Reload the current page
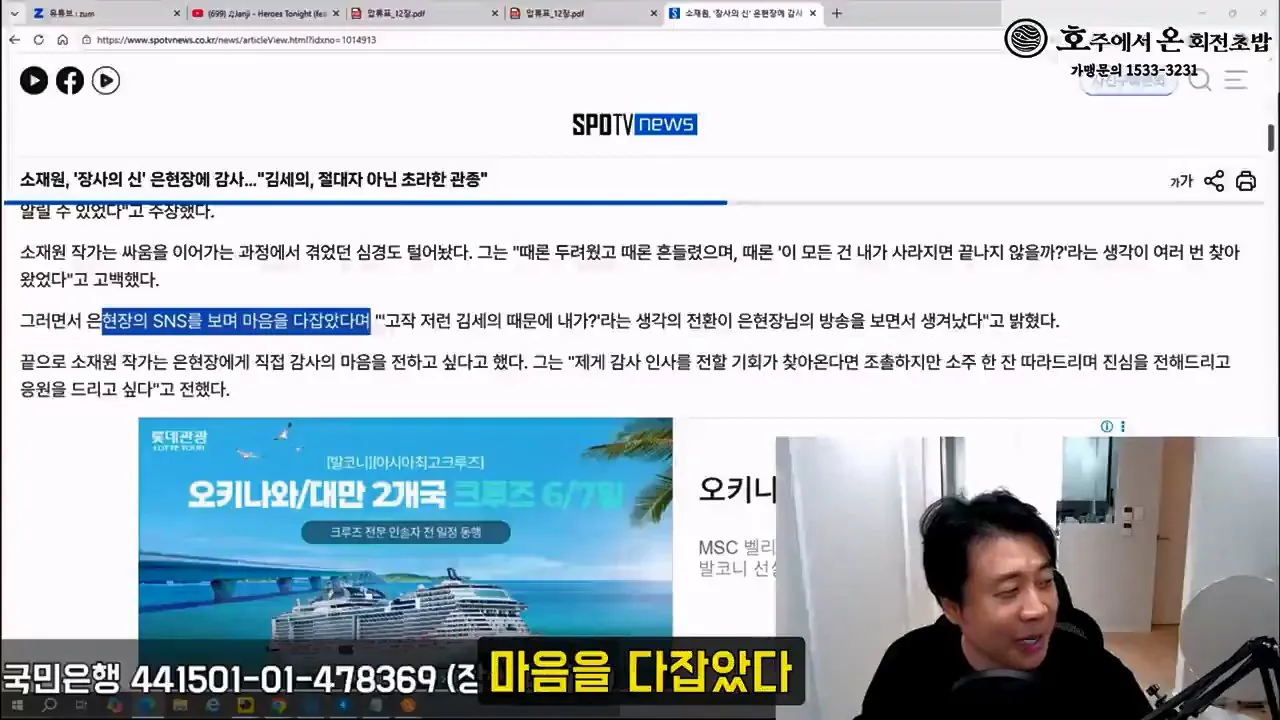1280x720 pixels. [x=38, y=40]
